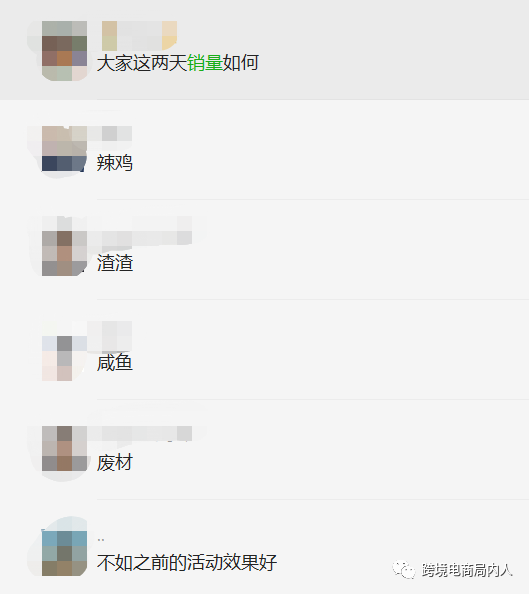Screen dimensions: 529x594
Task: Click avatar beside 大家这两天销量如何 message
Action: point(64,51)
